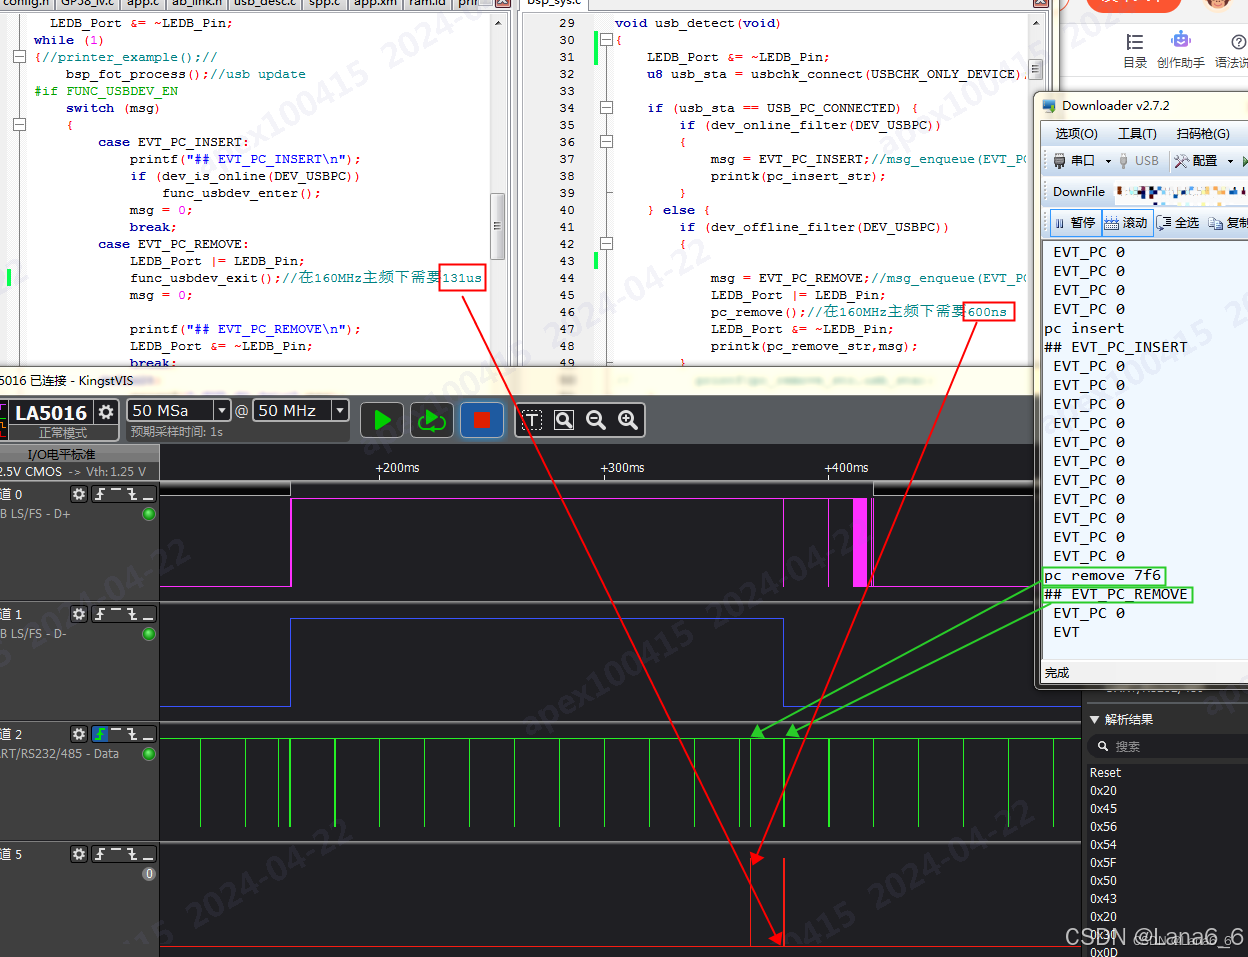Open 工具(T) menu in Downloader
The image size is (1248, 957).
(1137, 133)
